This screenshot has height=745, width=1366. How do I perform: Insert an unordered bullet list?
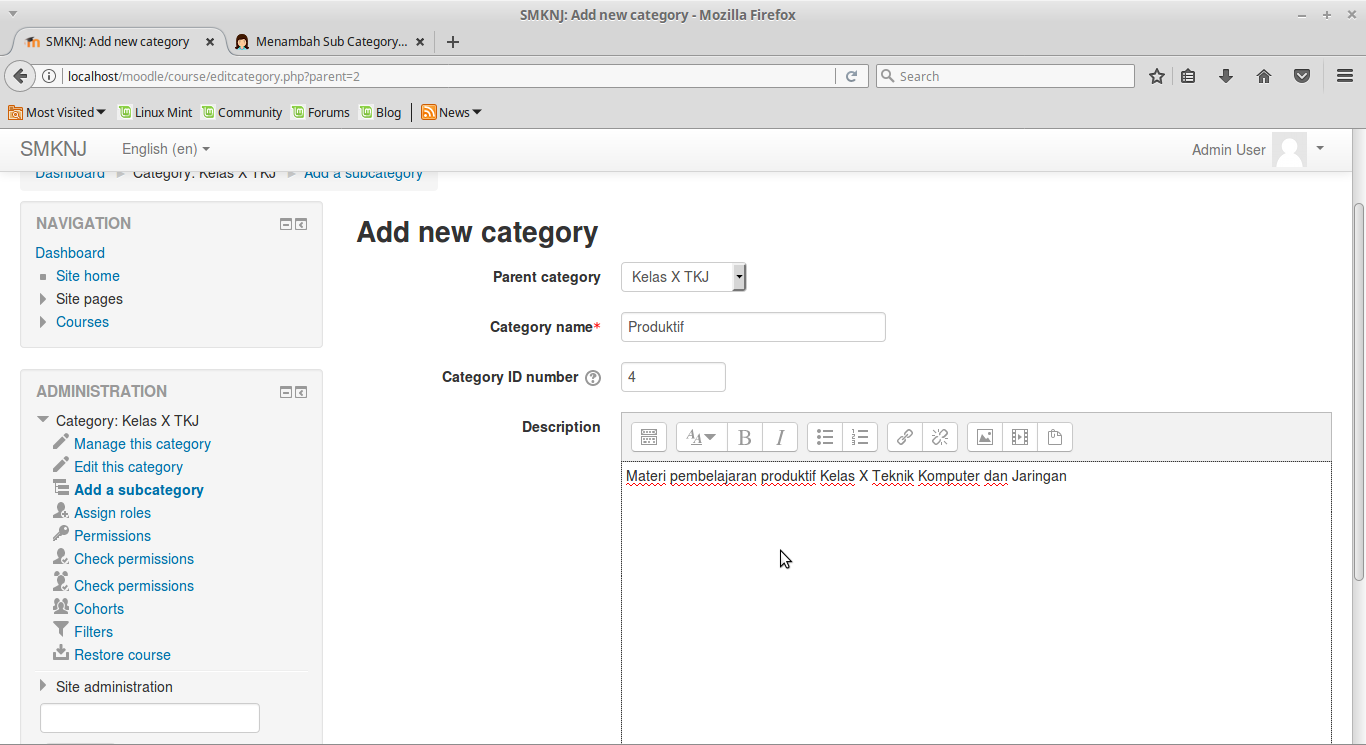click(x=825, y=437)
